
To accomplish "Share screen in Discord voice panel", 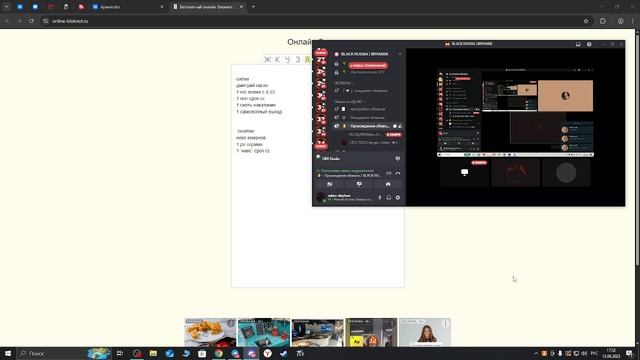I will click(x=359, y=184).
